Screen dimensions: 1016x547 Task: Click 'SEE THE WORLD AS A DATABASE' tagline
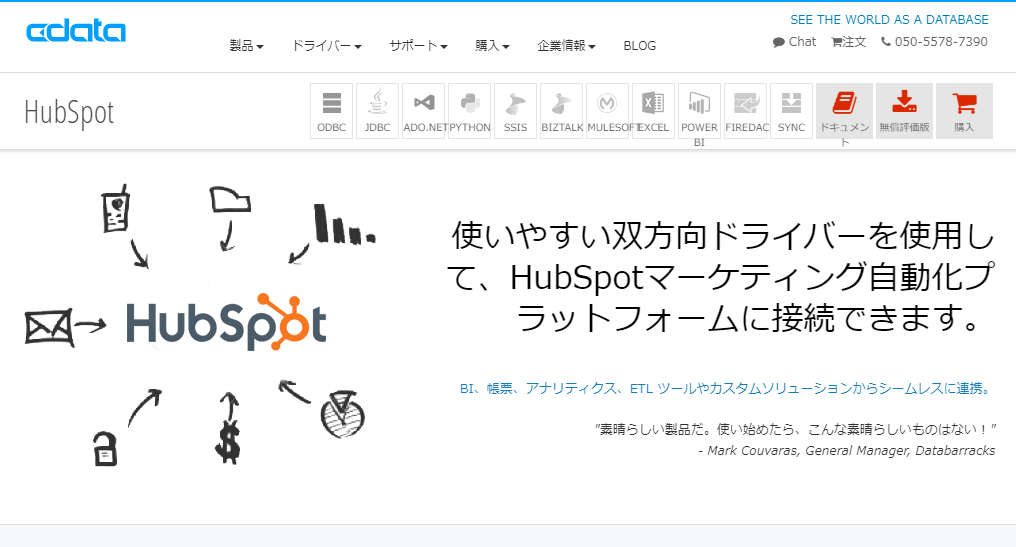(x=889, y=20)
